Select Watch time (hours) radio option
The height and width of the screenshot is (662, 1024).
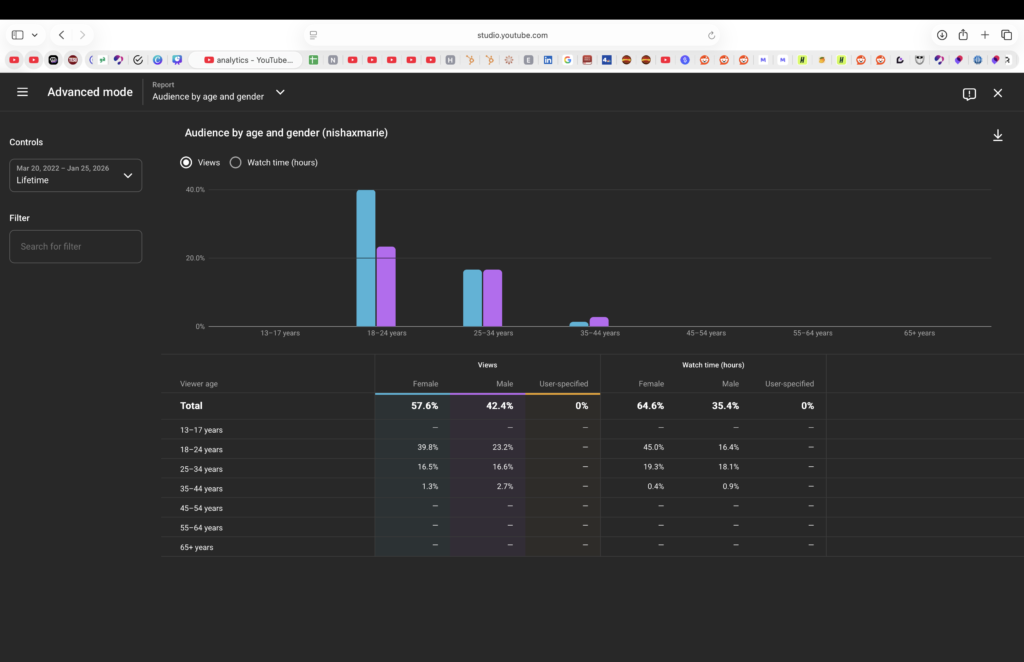tap(236, 162)
